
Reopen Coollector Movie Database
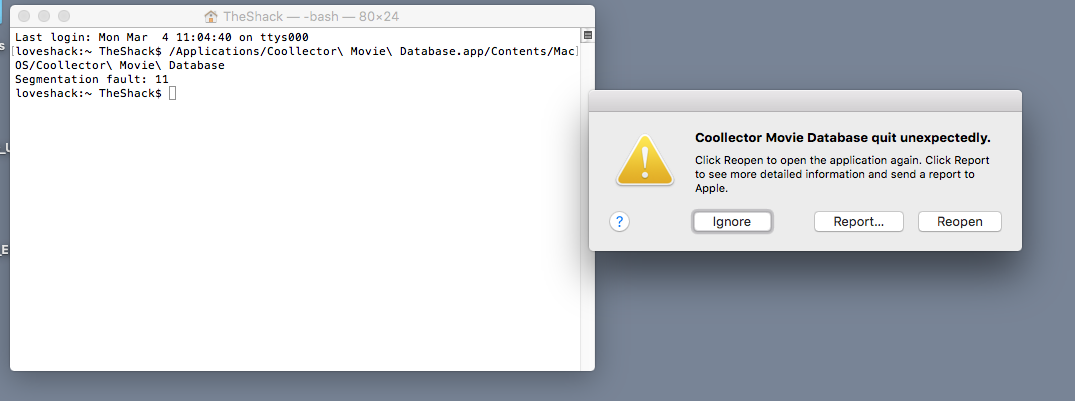tap(960, 221)
